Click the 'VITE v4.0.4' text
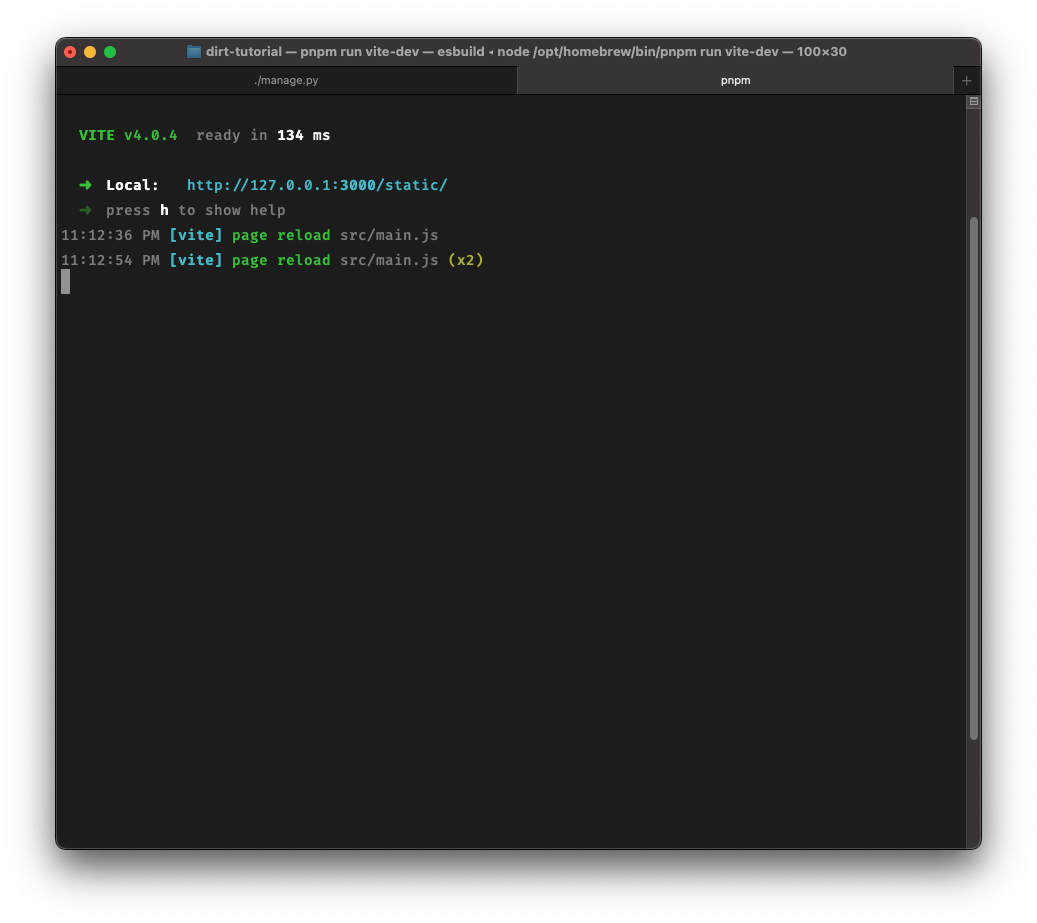This screenshot has width=1037, height=923. point(128,135)
